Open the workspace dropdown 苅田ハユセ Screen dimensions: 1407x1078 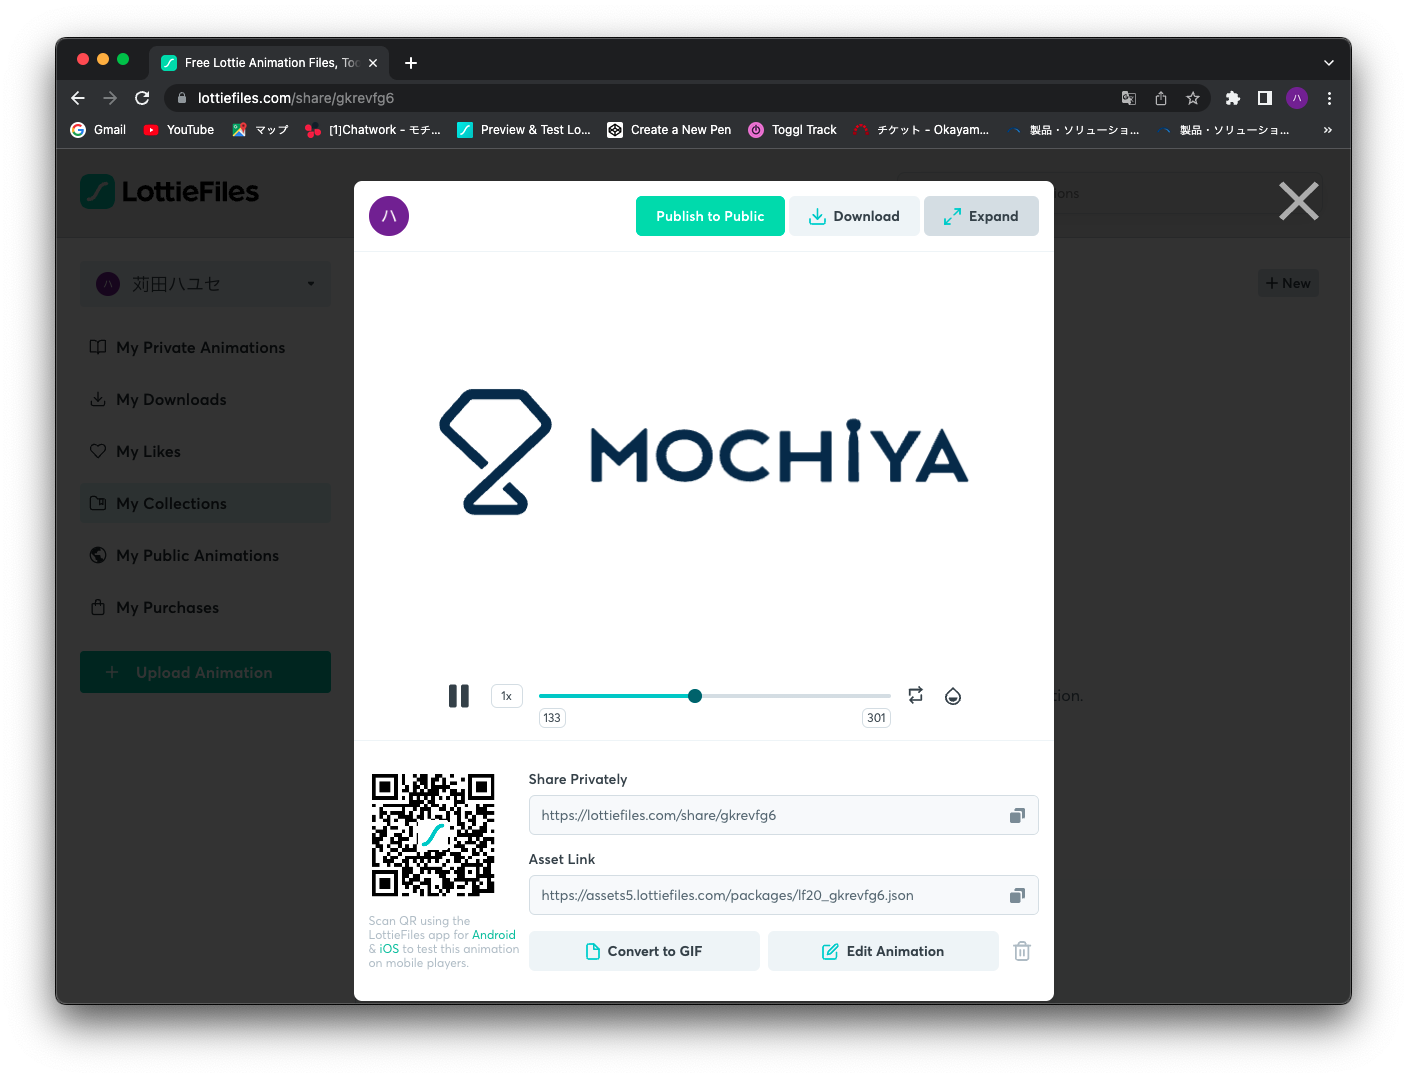(x=205, y=284)
